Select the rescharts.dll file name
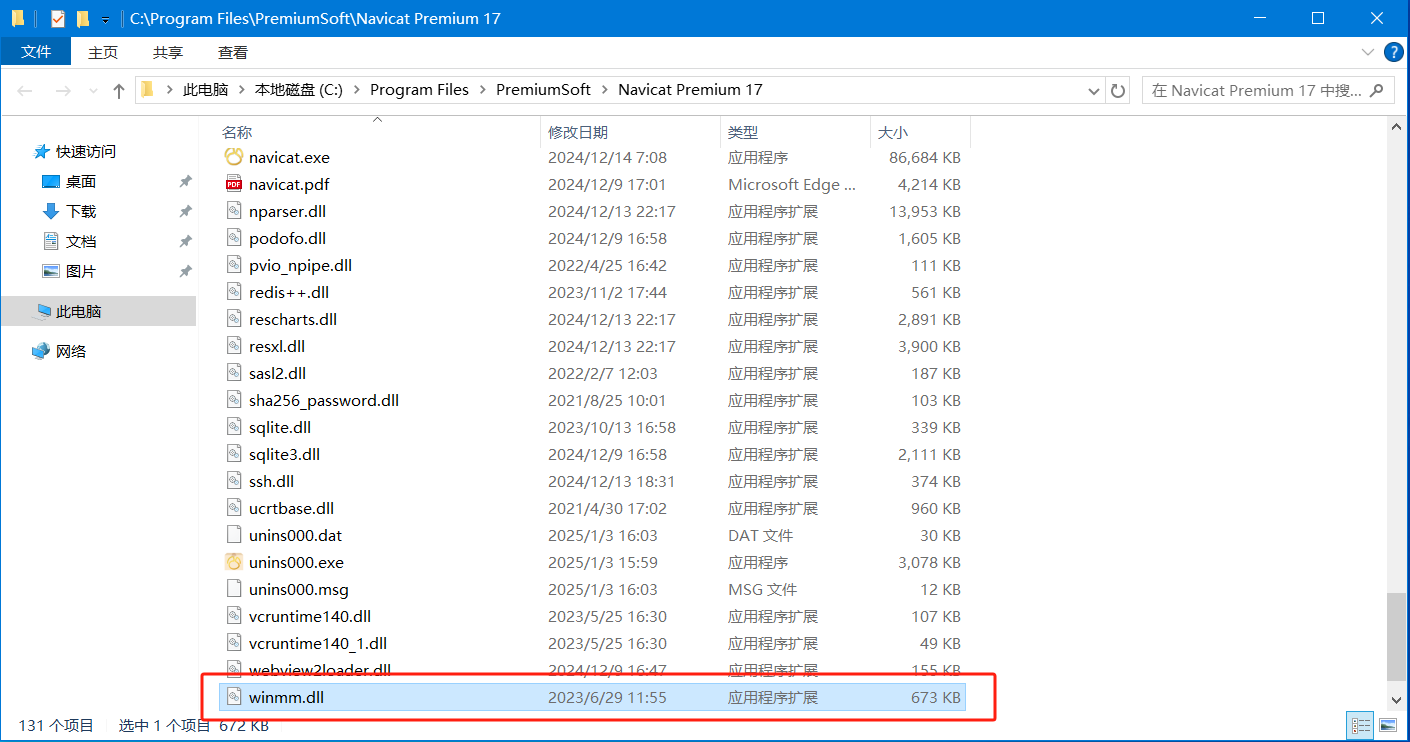The image size is (1410, 742). pyautogui.click(x=293, y=319)
